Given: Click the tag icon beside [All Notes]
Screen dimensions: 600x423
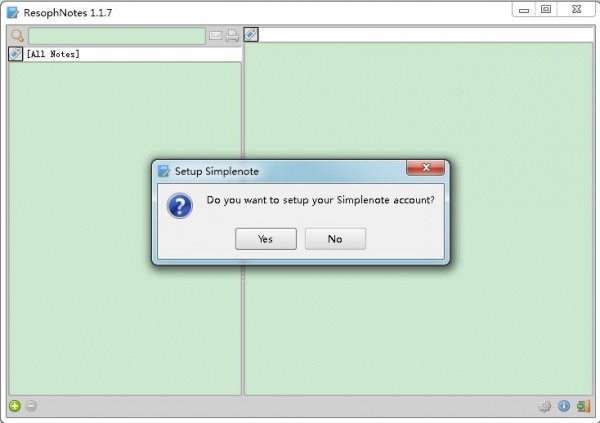Looking at the screenshot, I should click(15, 54).
